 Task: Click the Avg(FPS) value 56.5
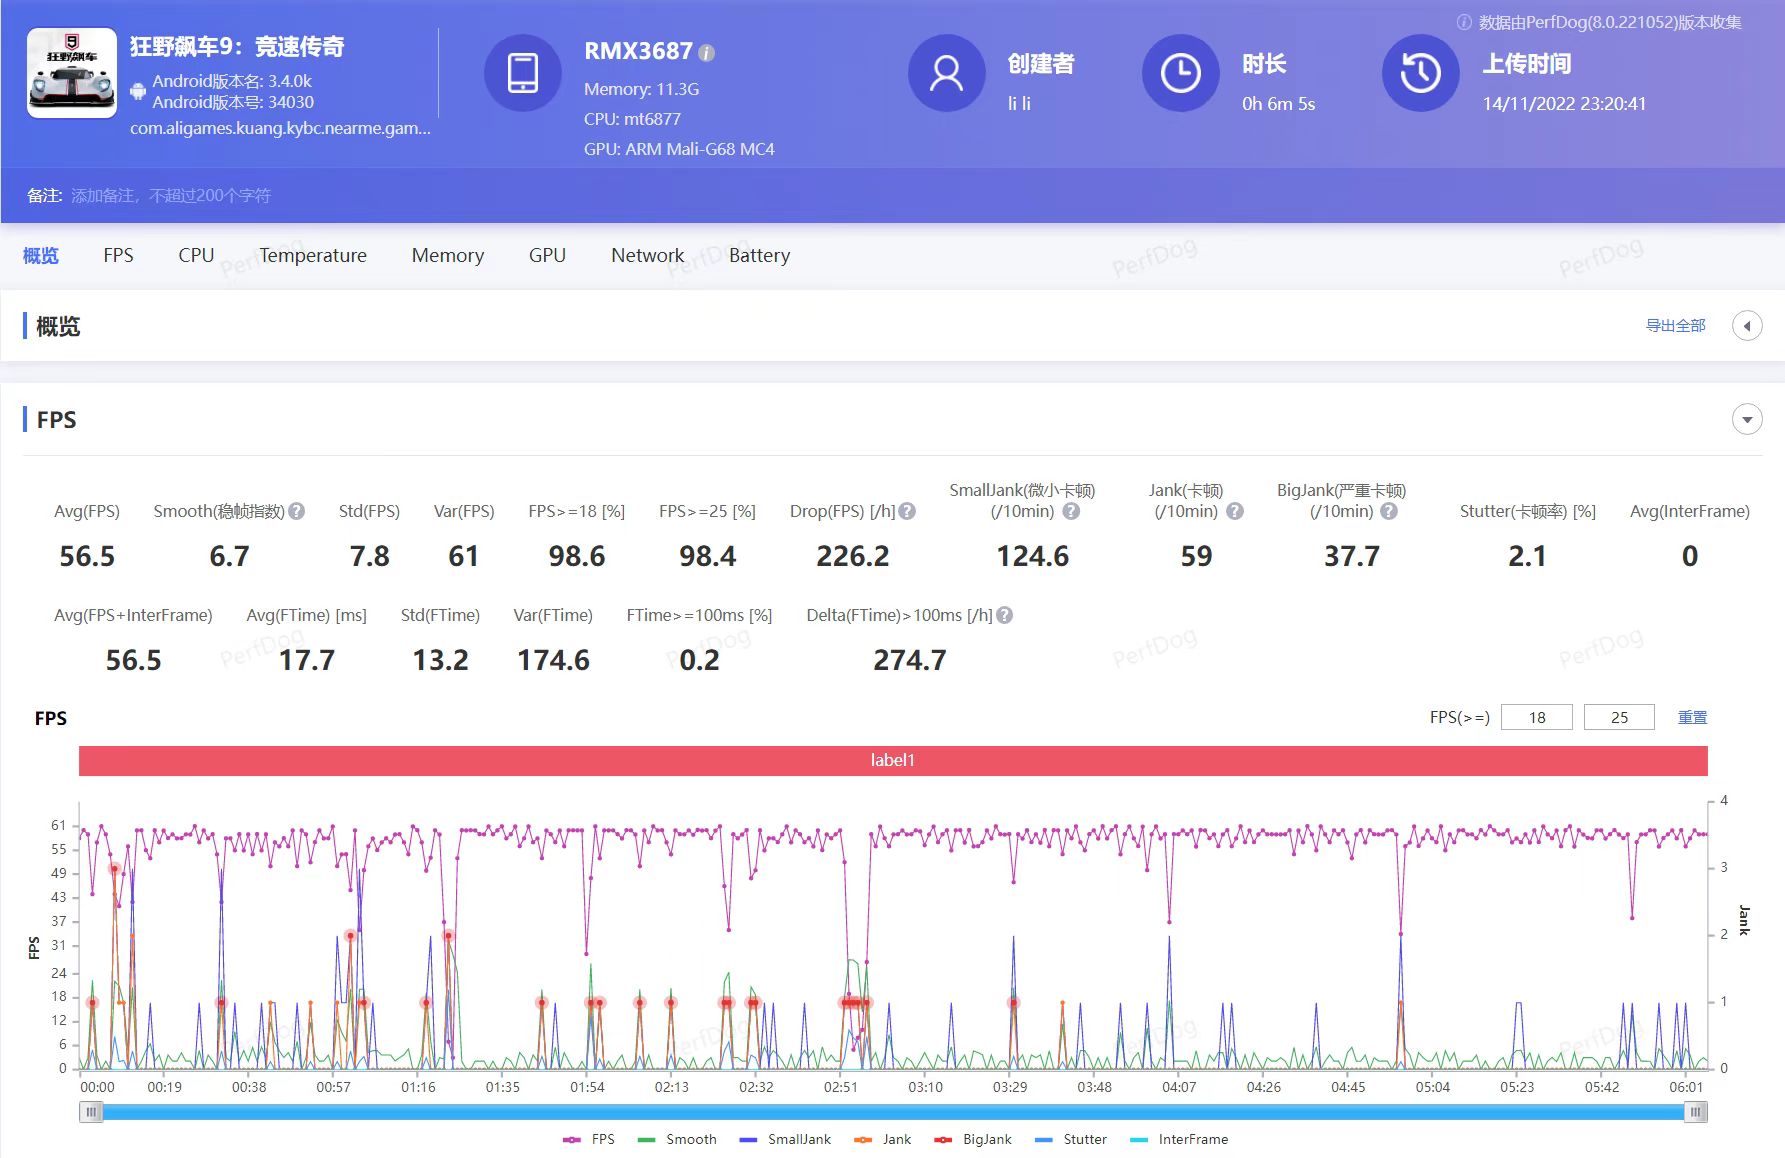[x=87, y=556]
